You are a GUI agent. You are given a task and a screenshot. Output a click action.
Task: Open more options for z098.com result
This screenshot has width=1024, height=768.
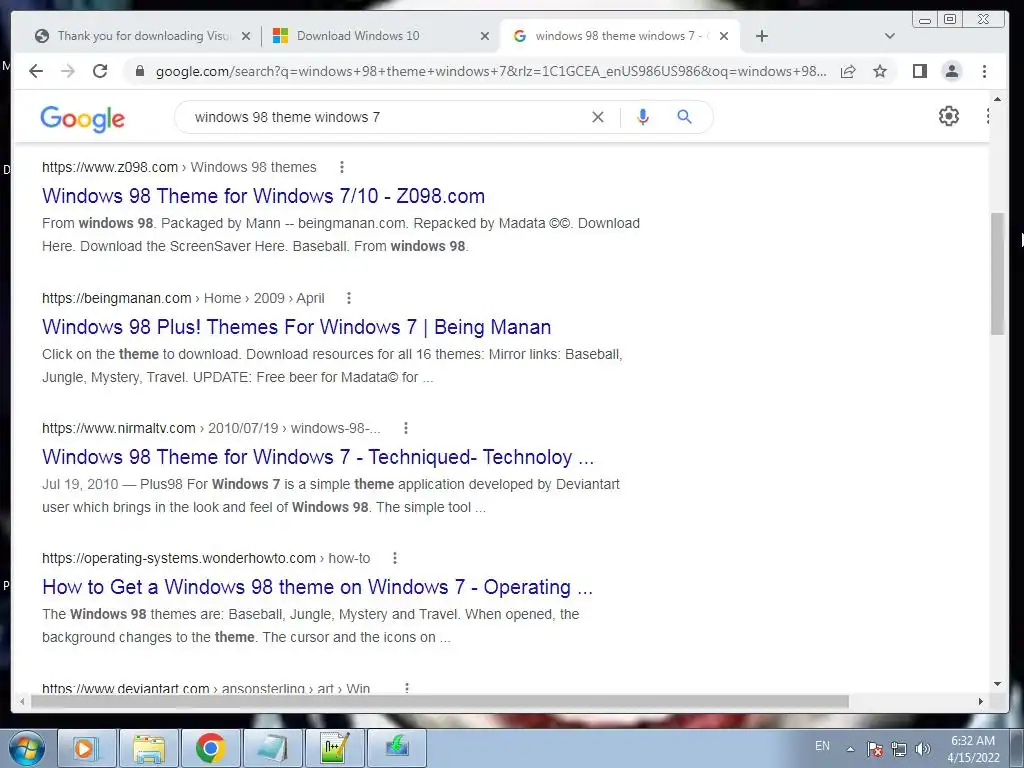[342, 167]
